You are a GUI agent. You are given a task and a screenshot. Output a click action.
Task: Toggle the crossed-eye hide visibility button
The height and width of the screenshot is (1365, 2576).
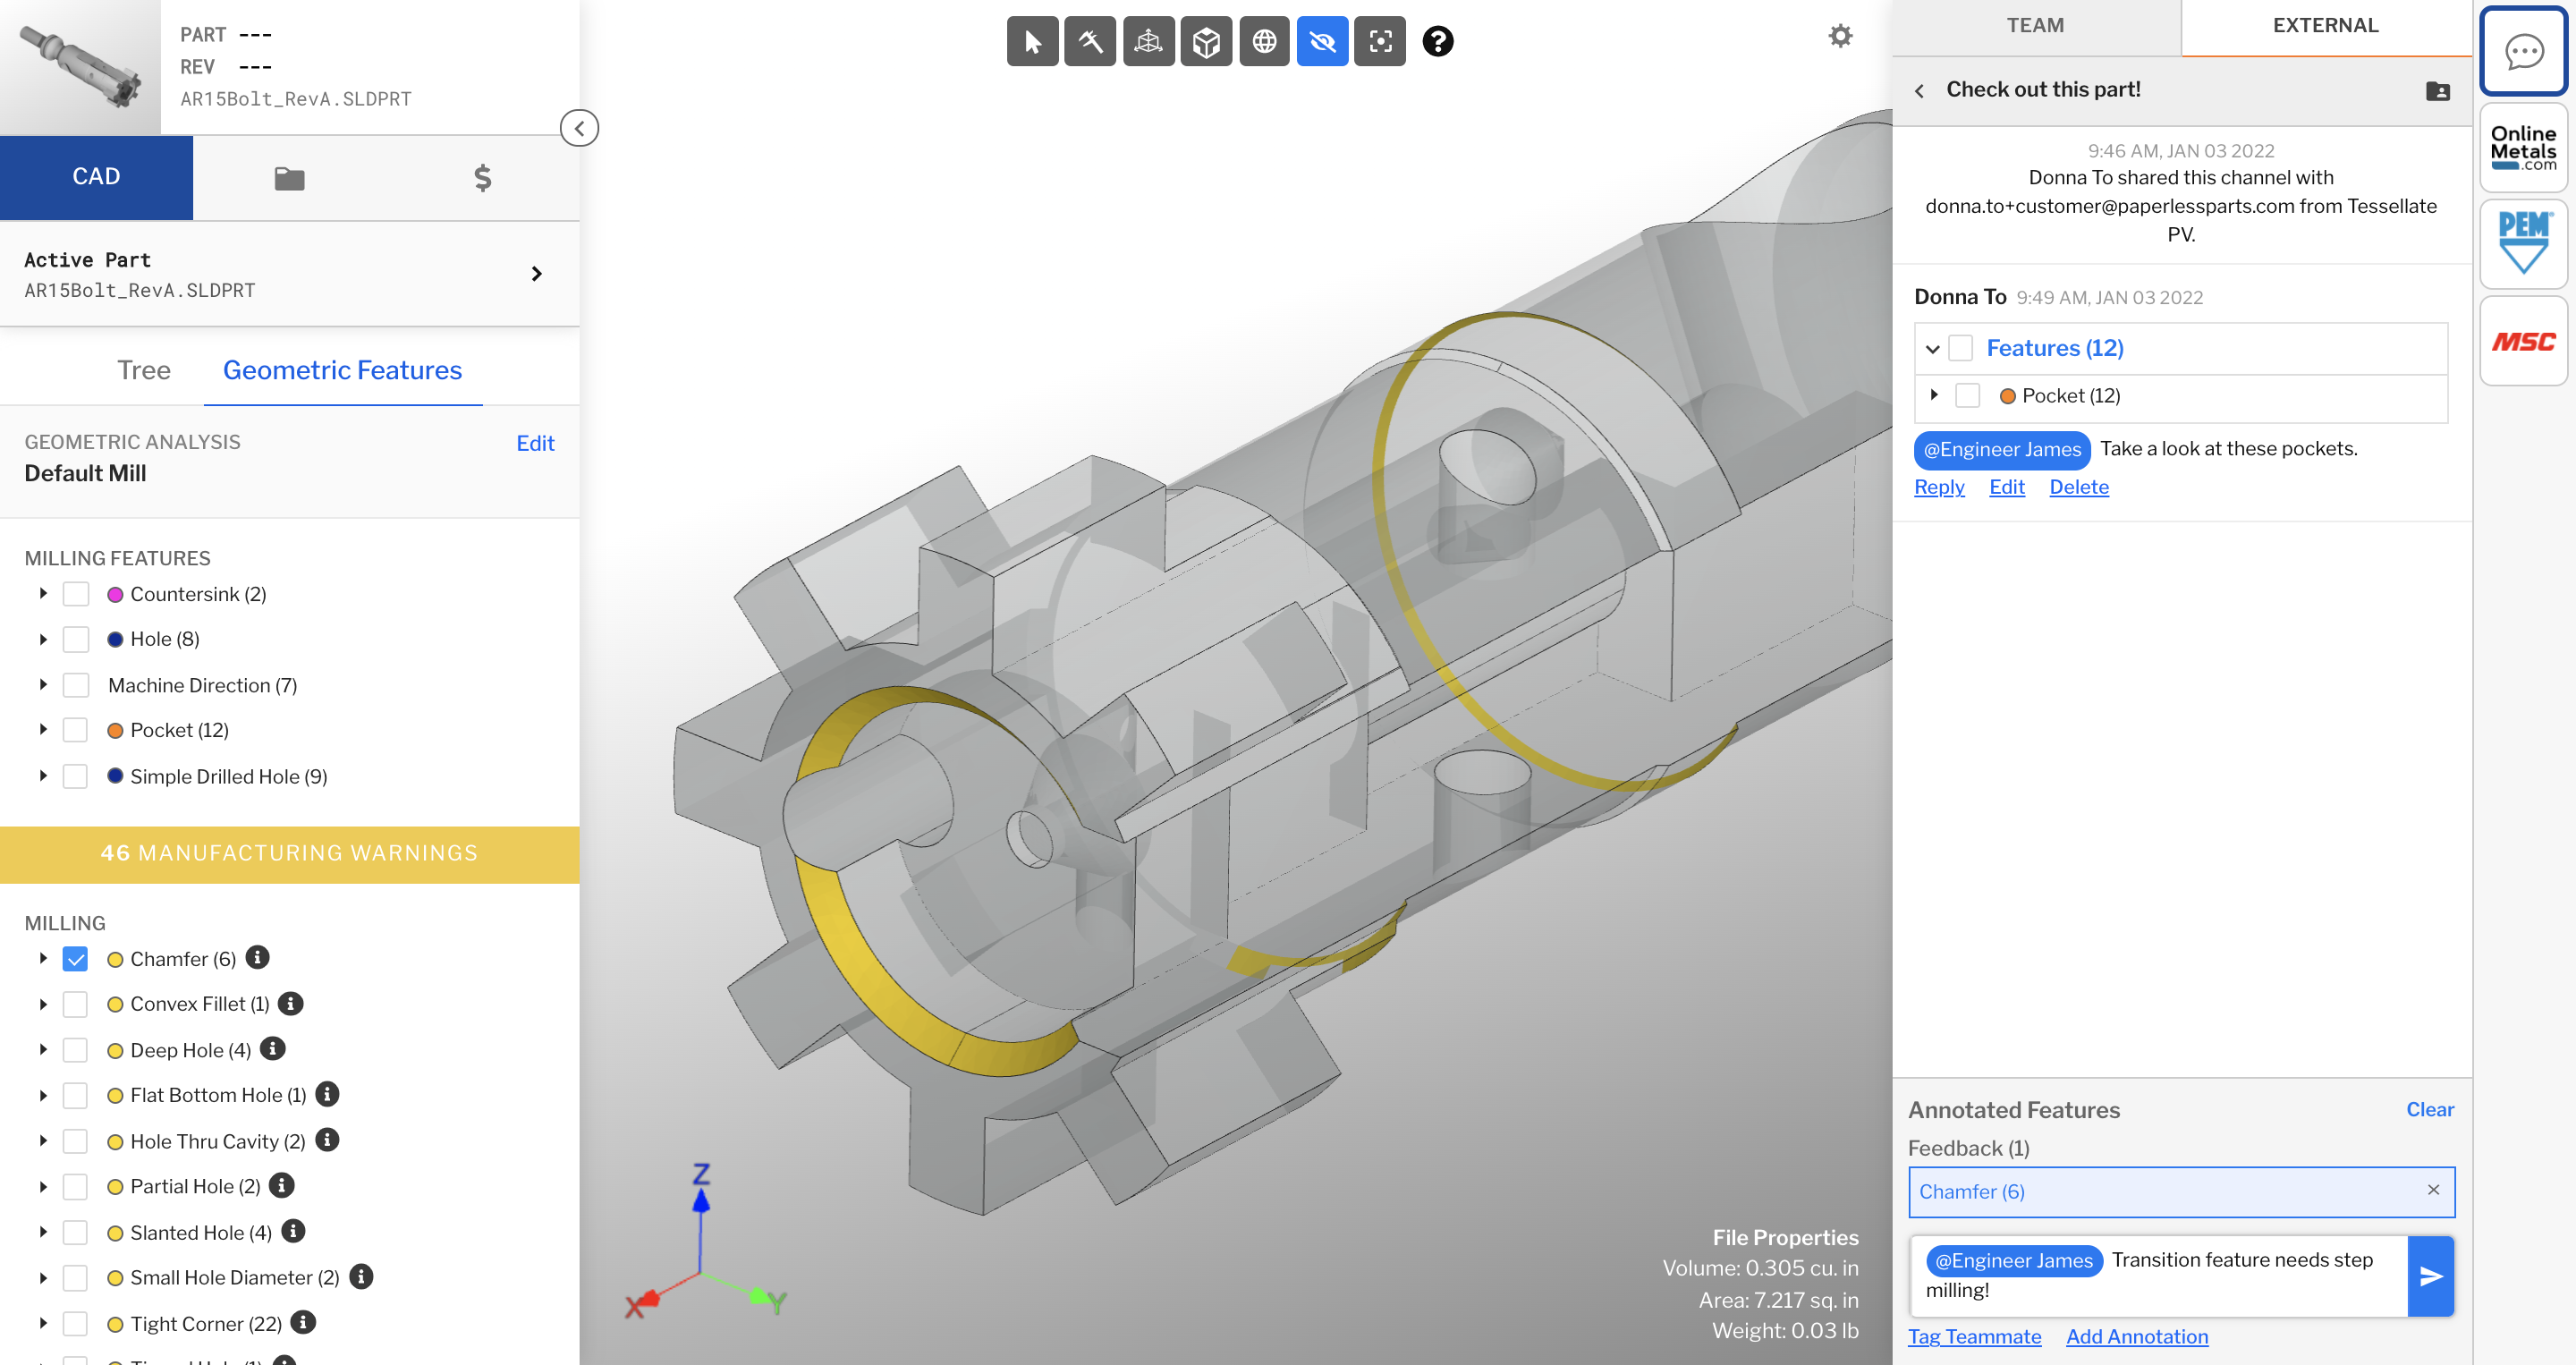coord(1321,41)
